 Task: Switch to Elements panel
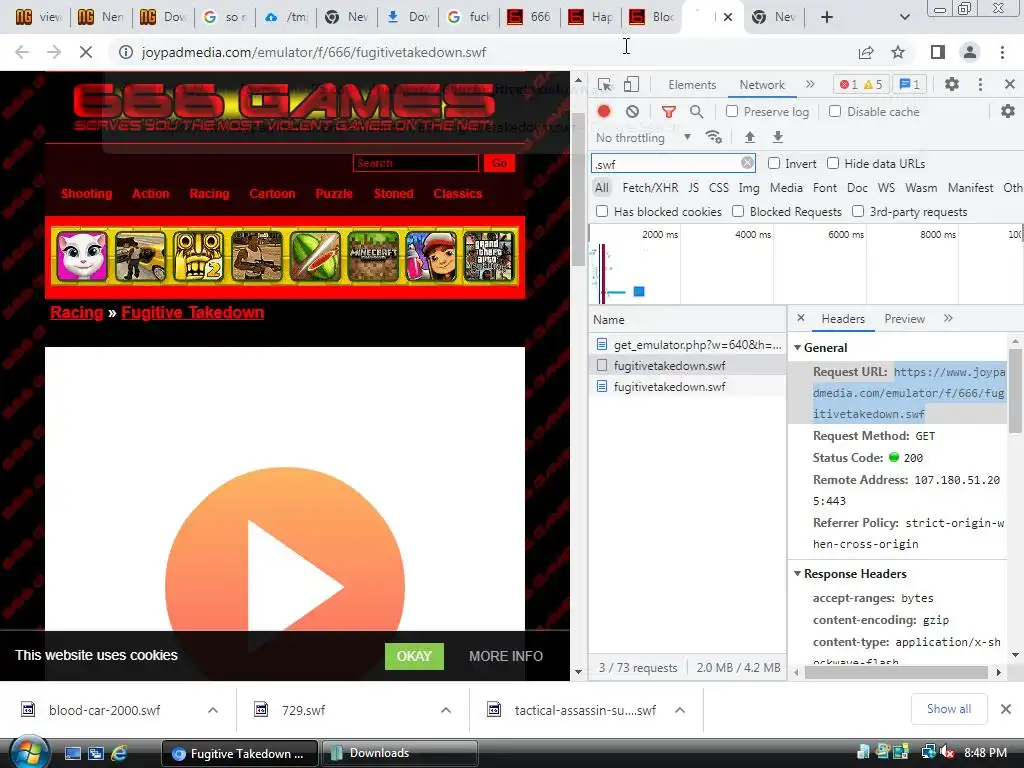[692, 85]
